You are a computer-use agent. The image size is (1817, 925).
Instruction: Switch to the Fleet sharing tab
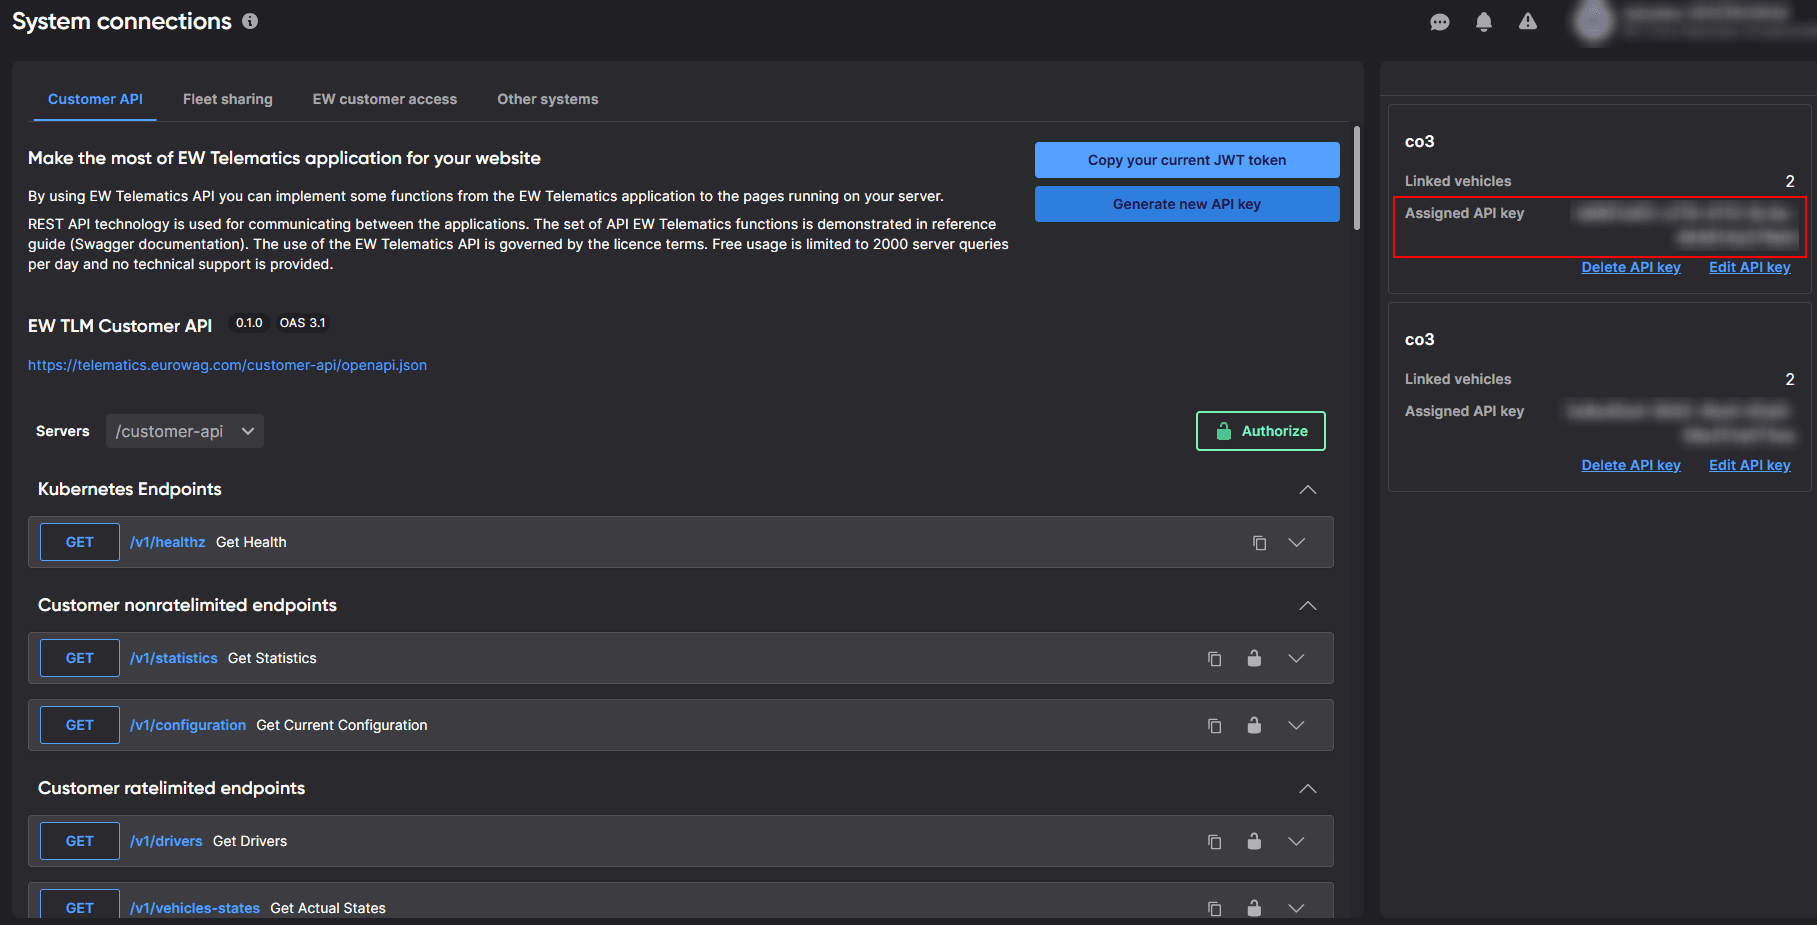[228, 99]
